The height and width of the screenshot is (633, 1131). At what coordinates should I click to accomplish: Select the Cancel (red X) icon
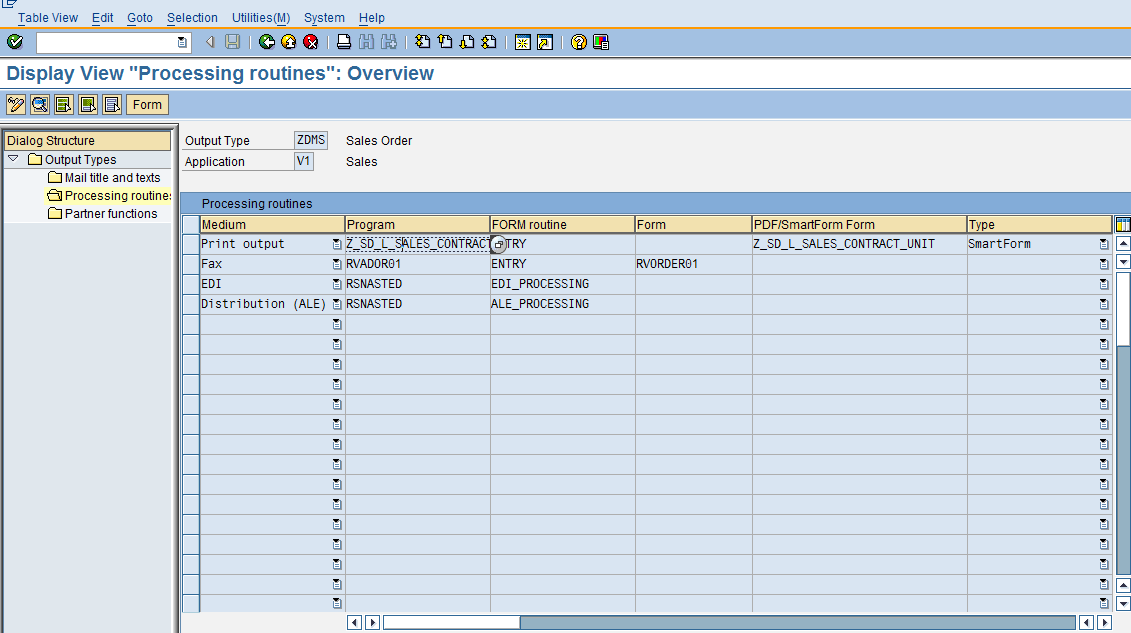[x=309, y=42]
